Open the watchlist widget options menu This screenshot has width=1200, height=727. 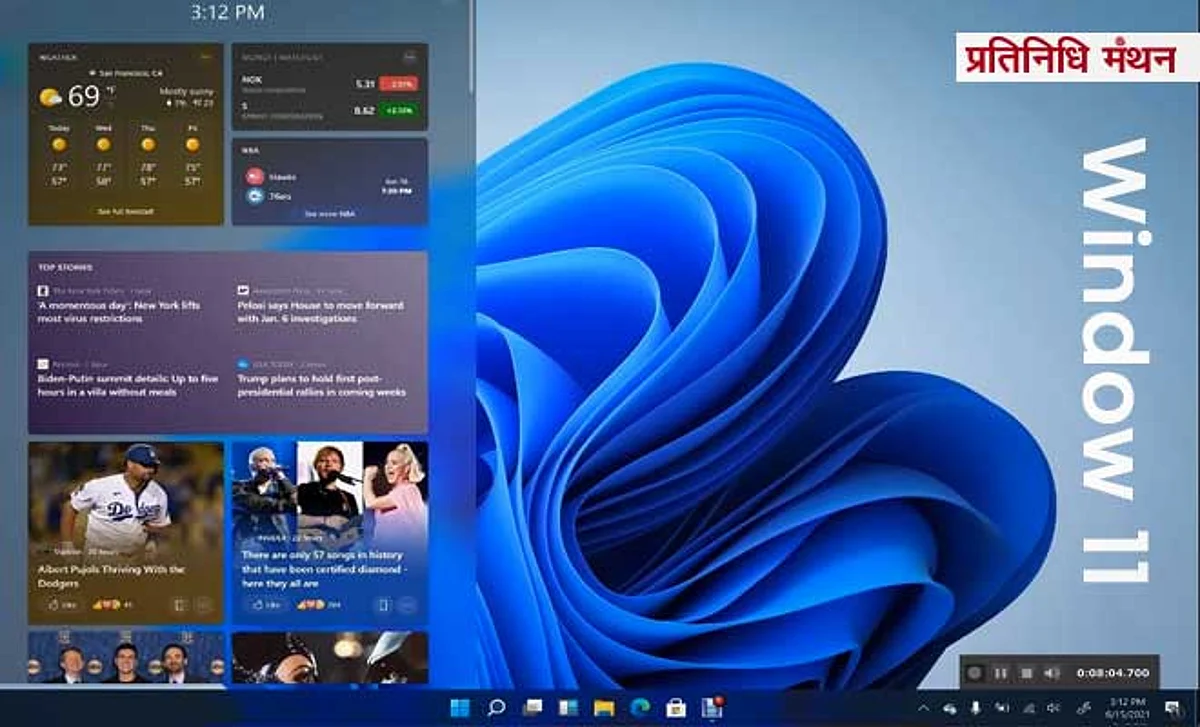[x=410, y=57]
